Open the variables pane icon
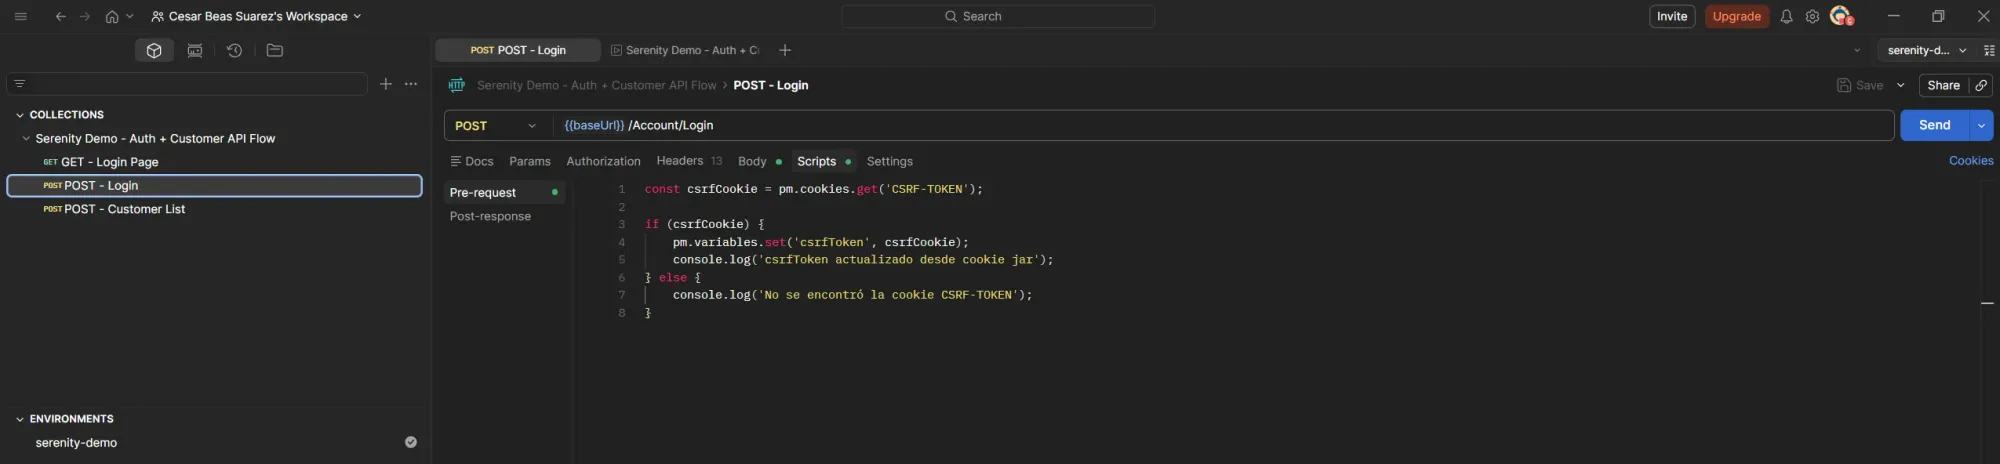Image resolution: width=2000 pixels, height=464 pixels. pos(1989,50)
